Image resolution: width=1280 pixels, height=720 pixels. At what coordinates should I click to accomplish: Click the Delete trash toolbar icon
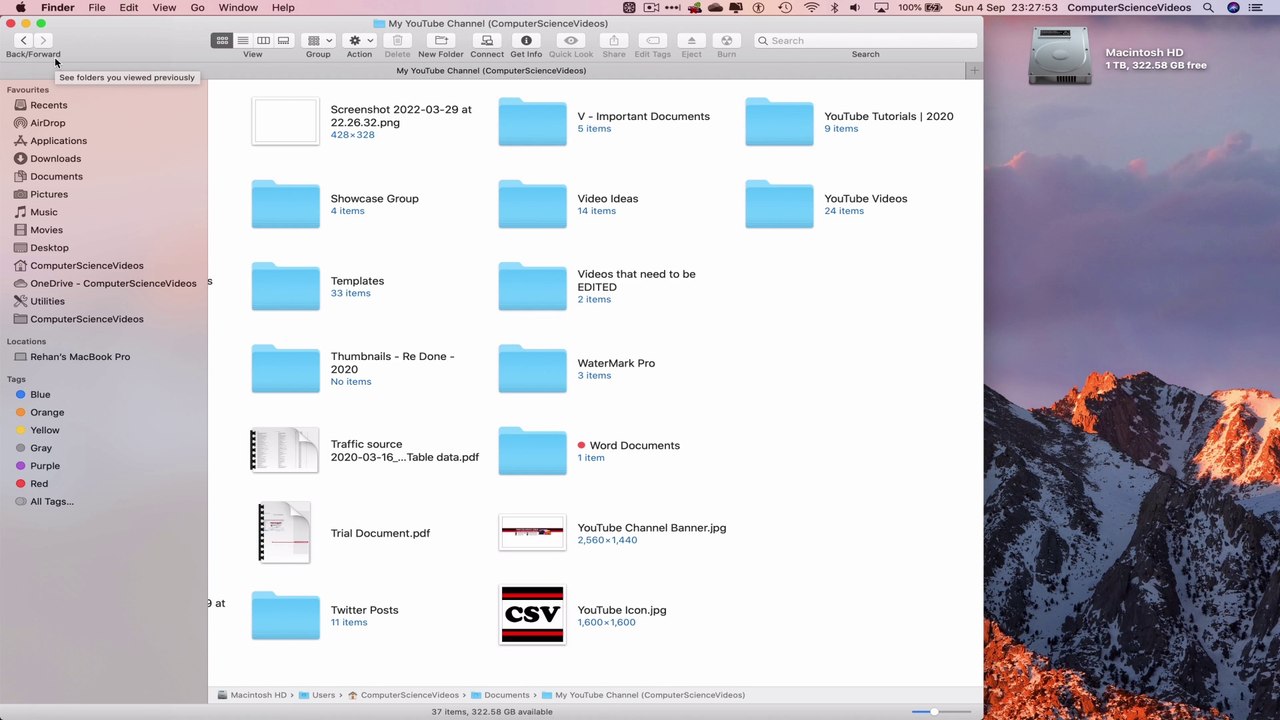pos(397,40)
